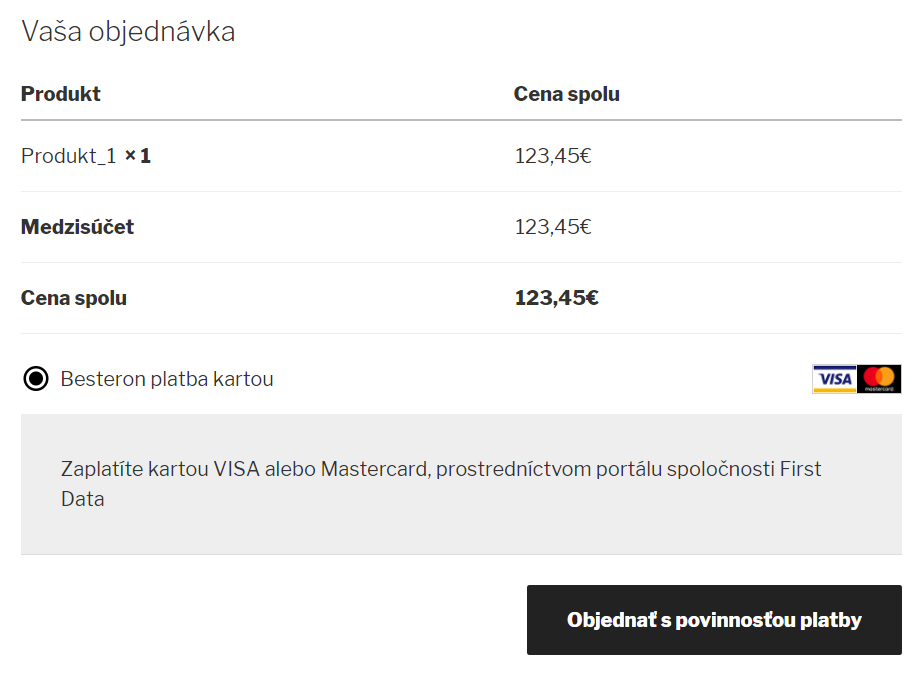Click the product price 123,45€
922x675 pixels.
tap(552, 156)
